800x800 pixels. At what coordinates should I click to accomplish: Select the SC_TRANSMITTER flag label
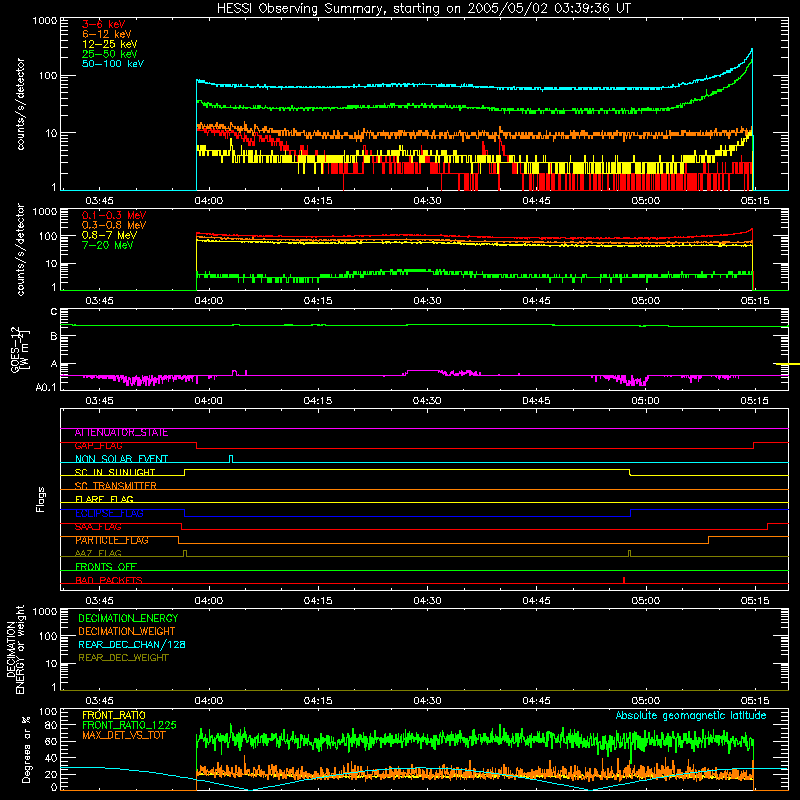(116, 486)
